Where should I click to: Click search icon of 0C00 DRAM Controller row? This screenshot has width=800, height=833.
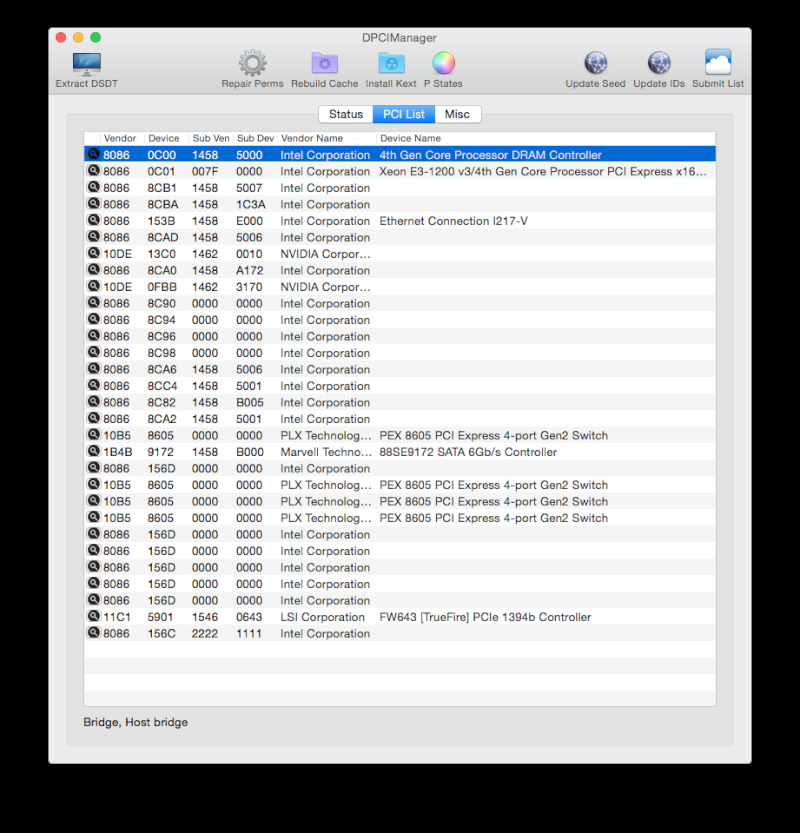[93, 154]
